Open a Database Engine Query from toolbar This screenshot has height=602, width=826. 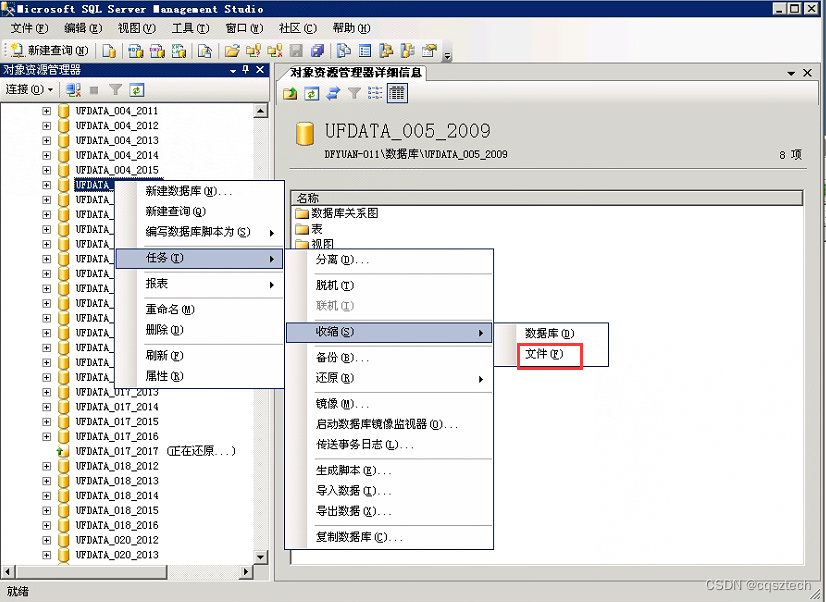[109, 51]
